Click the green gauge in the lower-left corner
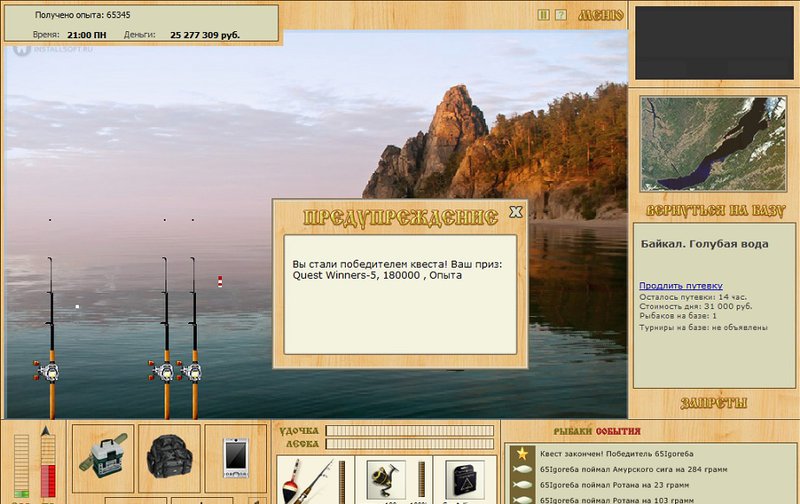 pos(21,466)
